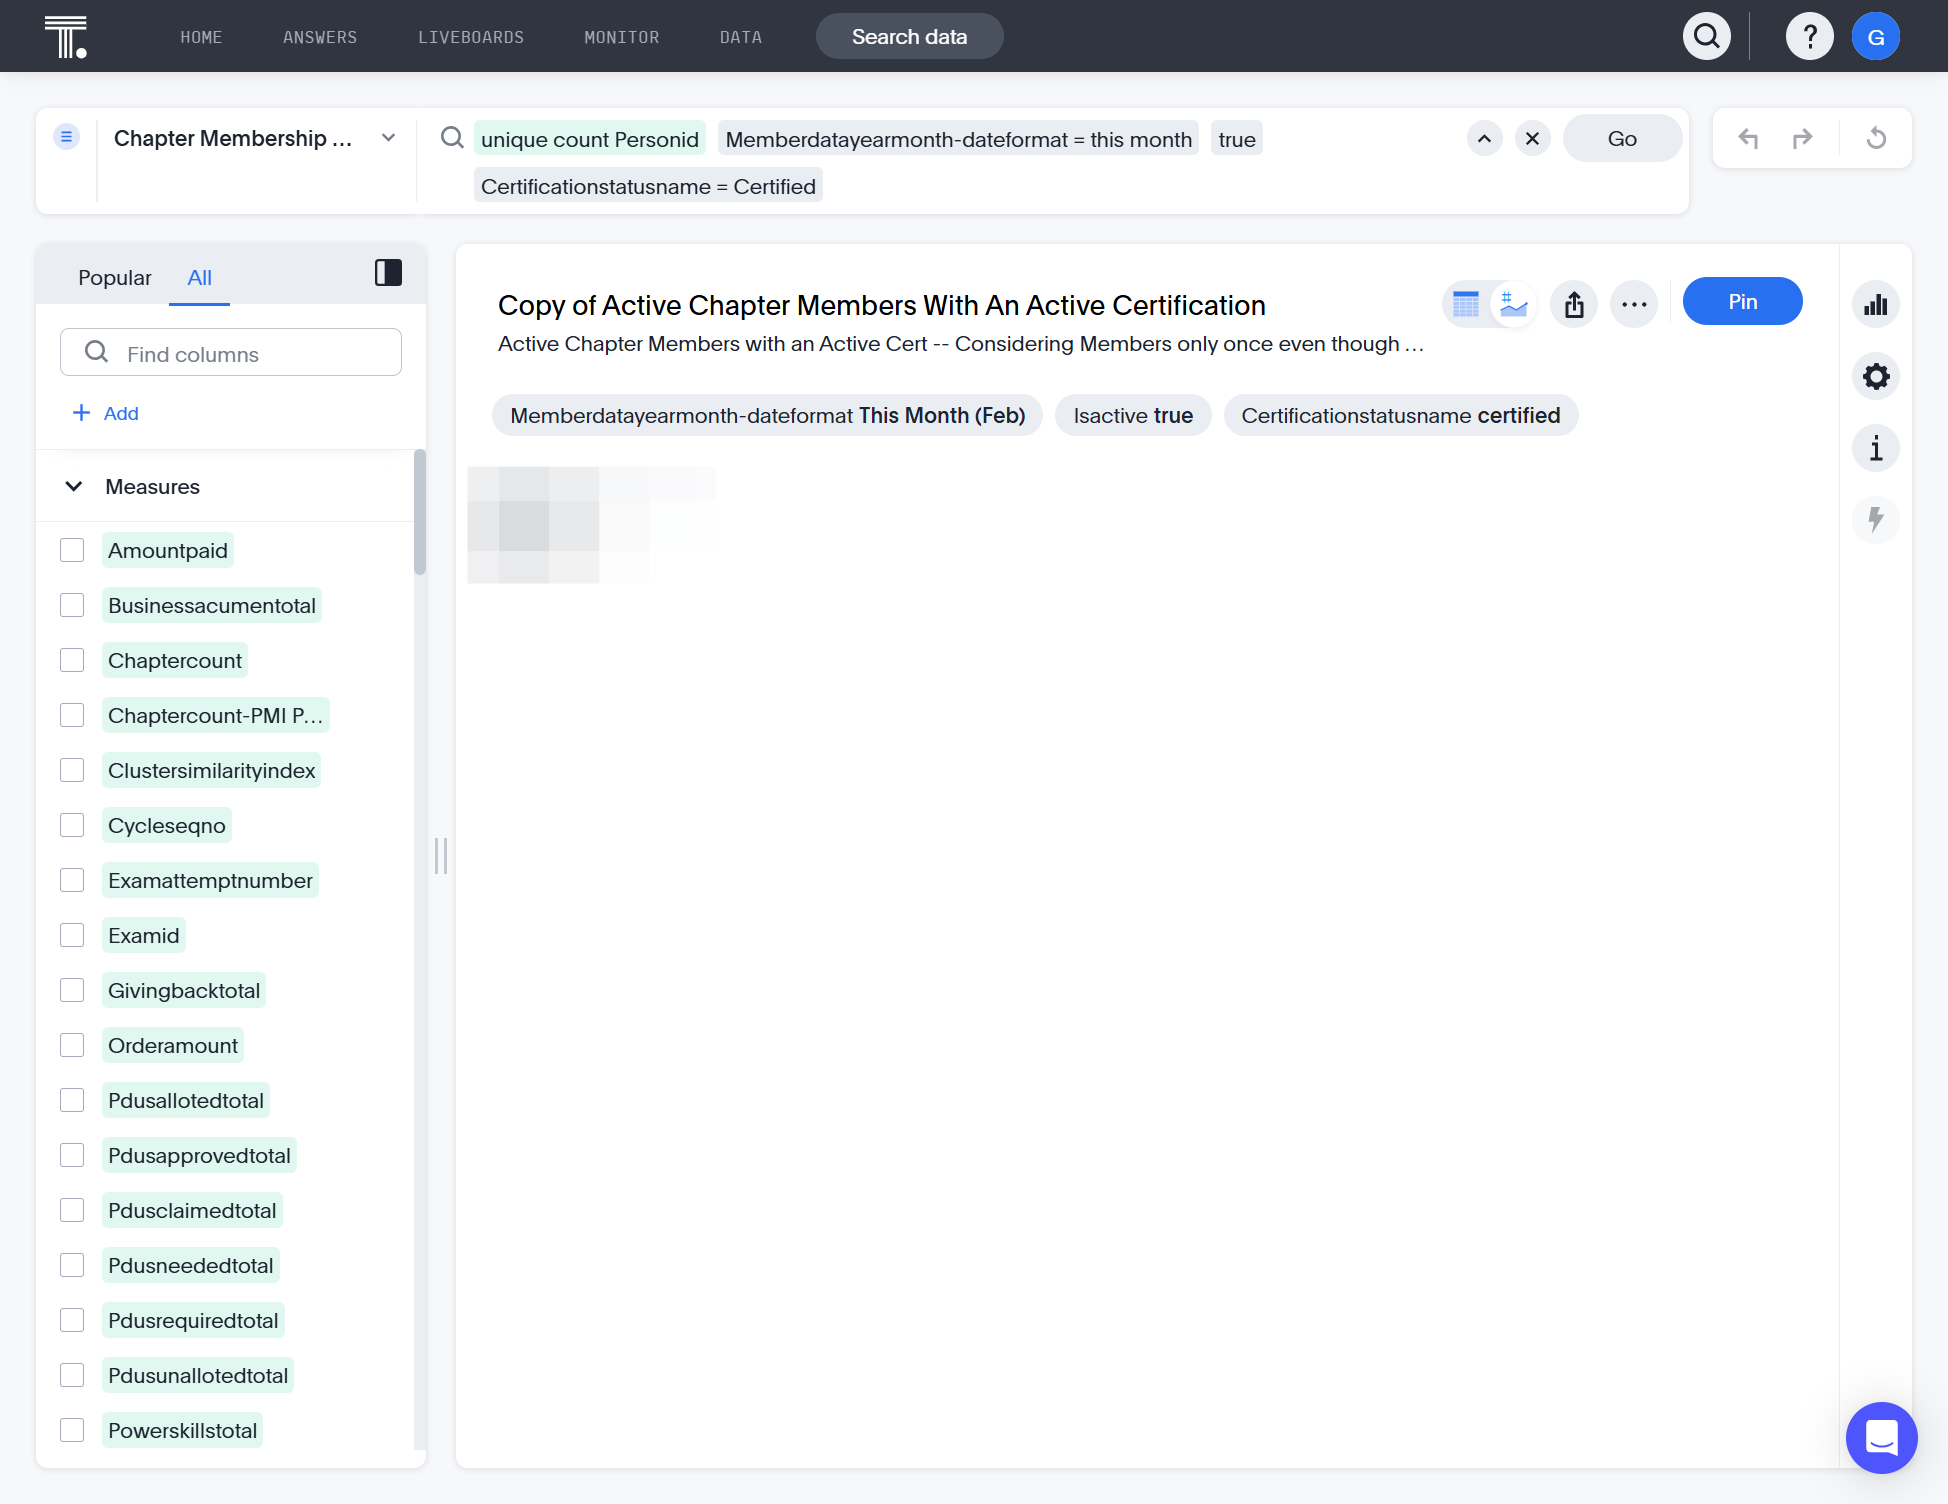Viewport: 1948px width, 1504px height.
Task: Open chart configuration gear icon
Action: pos(1876,376)
